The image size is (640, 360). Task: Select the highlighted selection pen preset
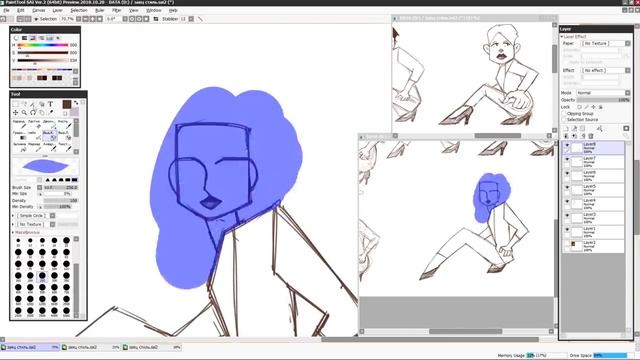[50, 136]
